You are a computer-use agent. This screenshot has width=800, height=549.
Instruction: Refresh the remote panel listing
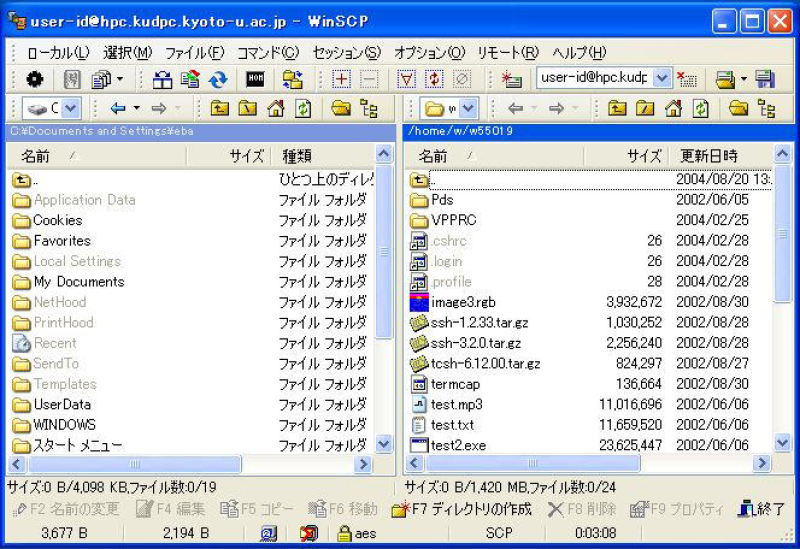pyautogui.click(x=701, y=108)
